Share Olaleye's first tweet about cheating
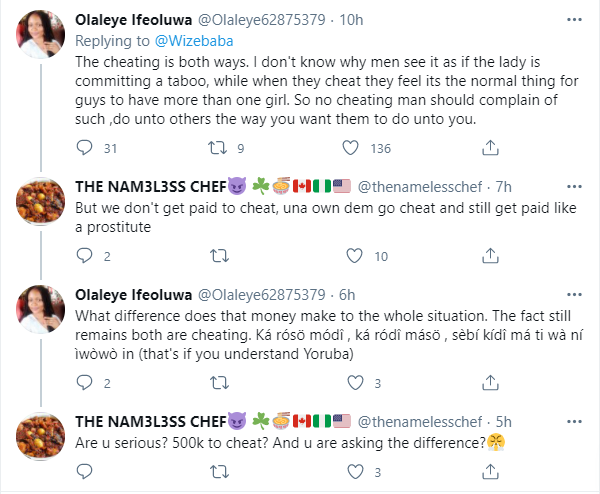Image resolution: width=600 pixels, height=494 pixels. (490, 148)
